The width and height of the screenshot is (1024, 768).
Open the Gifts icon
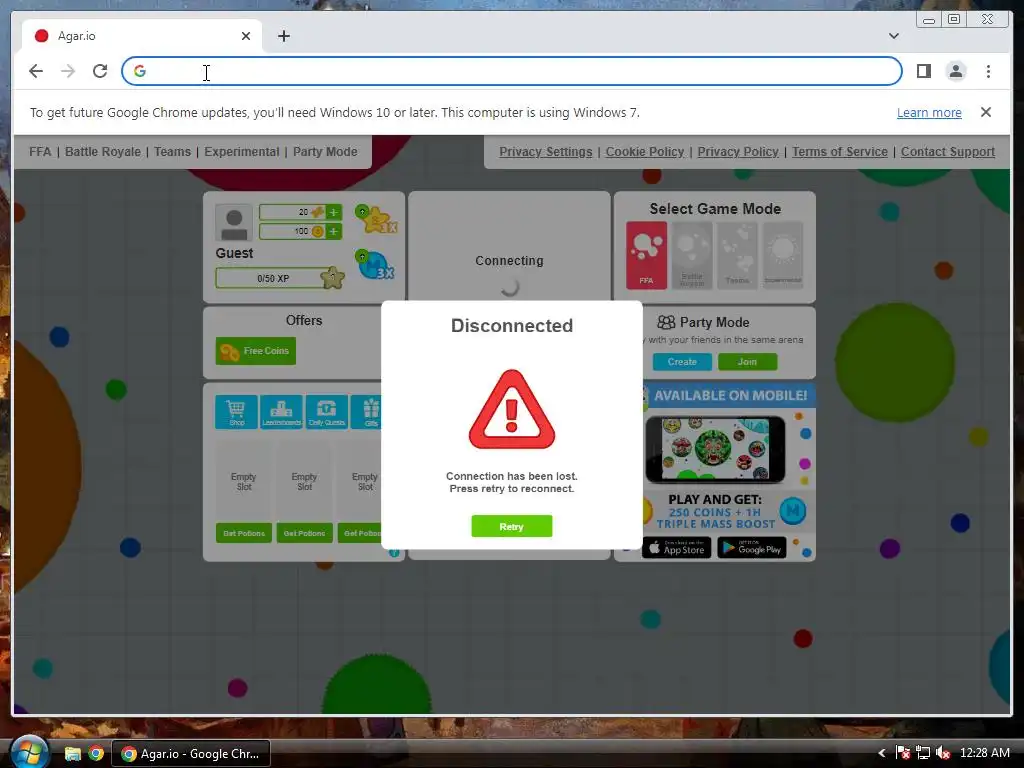tap(366, 412)
